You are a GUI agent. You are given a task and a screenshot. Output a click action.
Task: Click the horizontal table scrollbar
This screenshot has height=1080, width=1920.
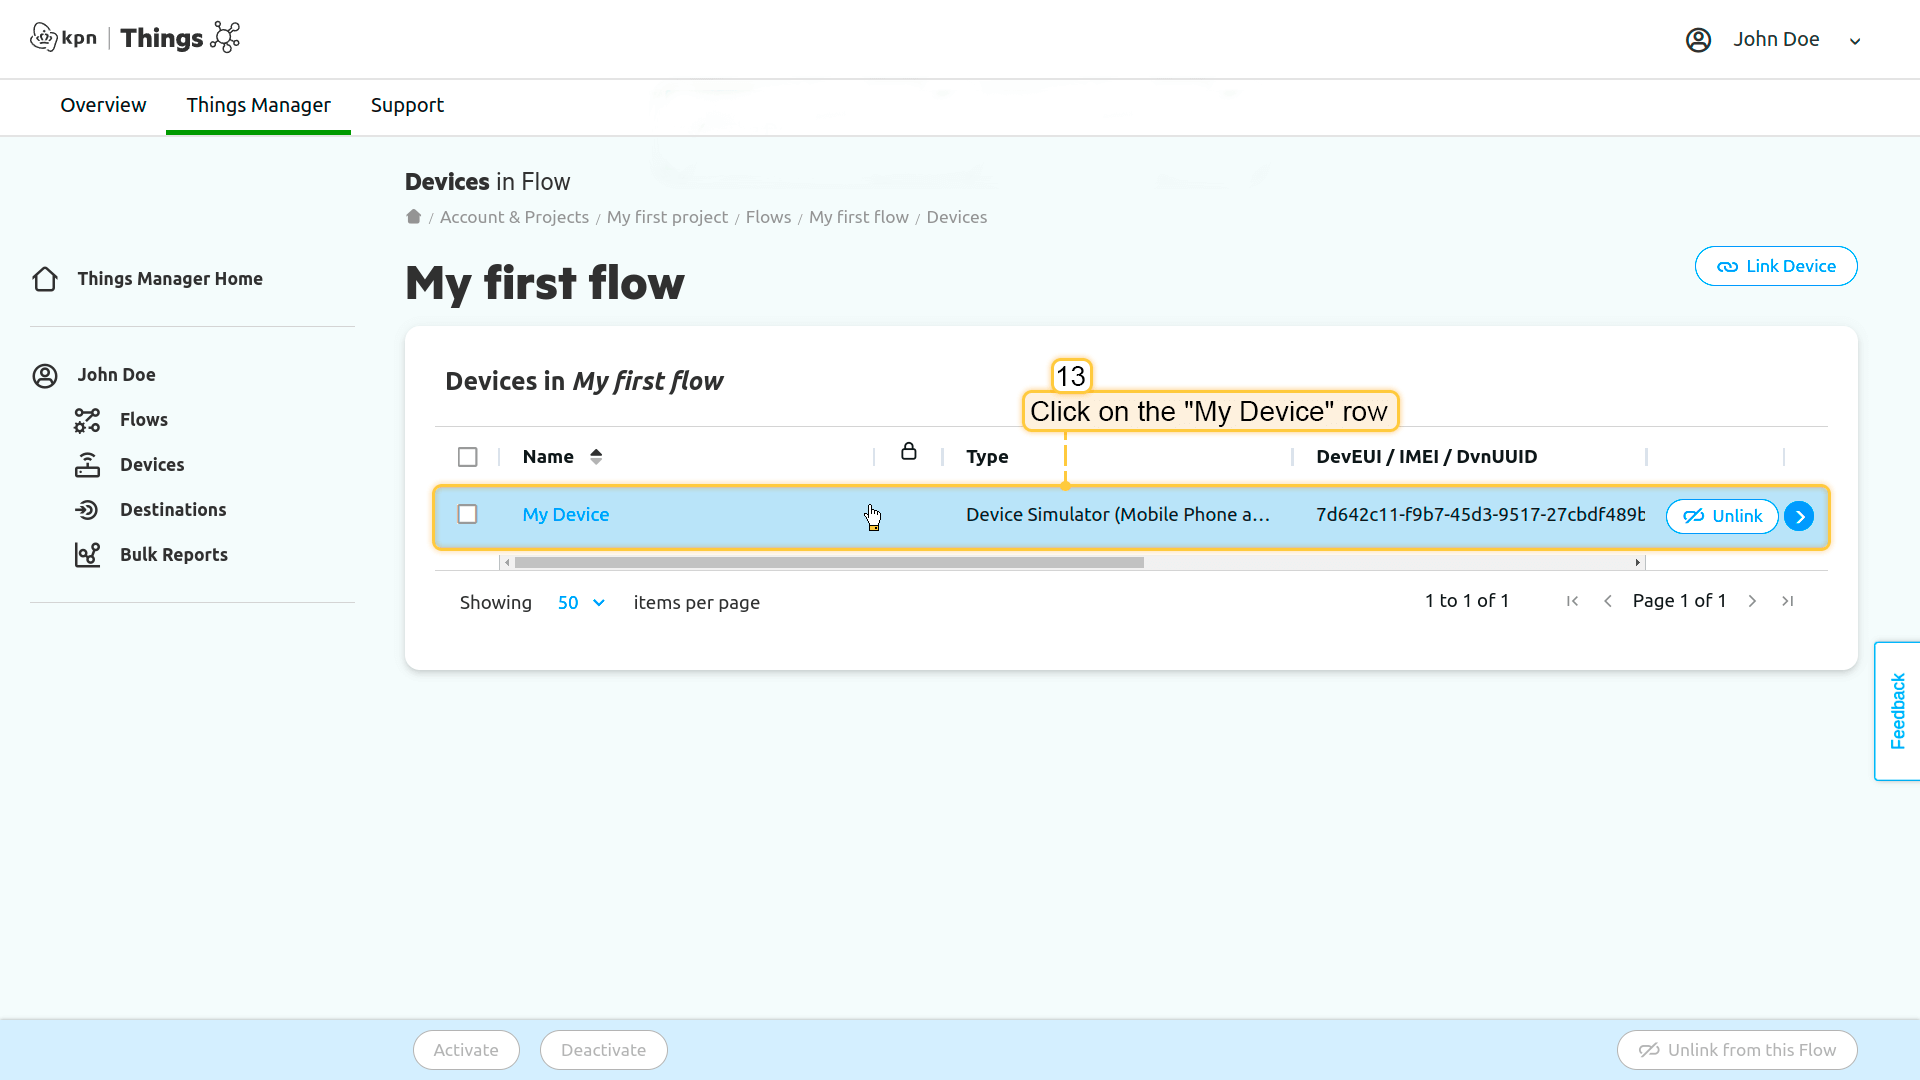pos(828,563)
